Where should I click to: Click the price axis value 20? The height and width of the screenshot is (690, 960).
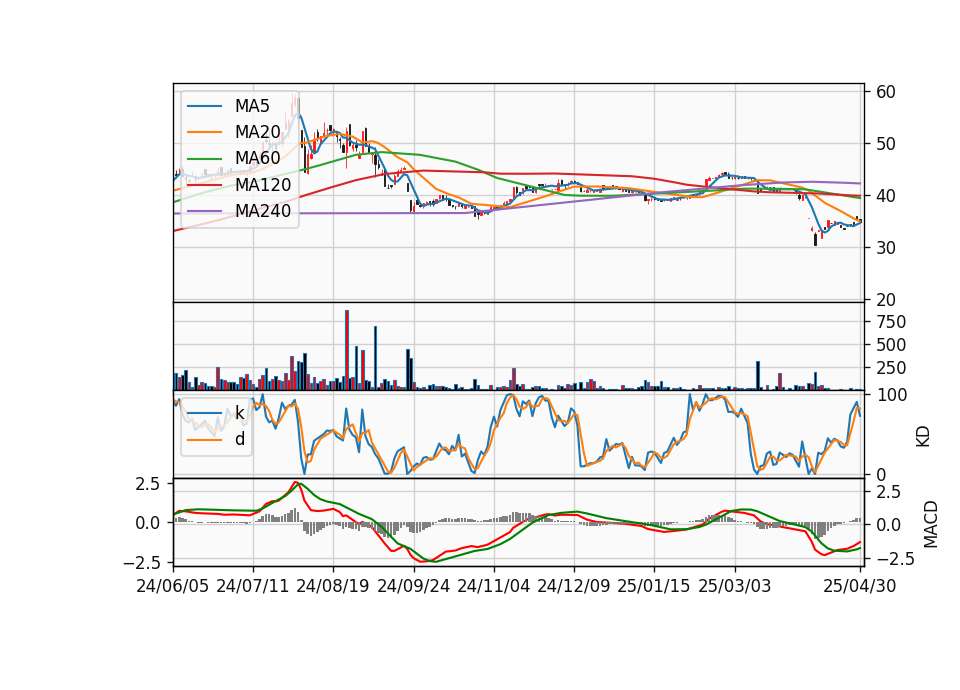886,300
